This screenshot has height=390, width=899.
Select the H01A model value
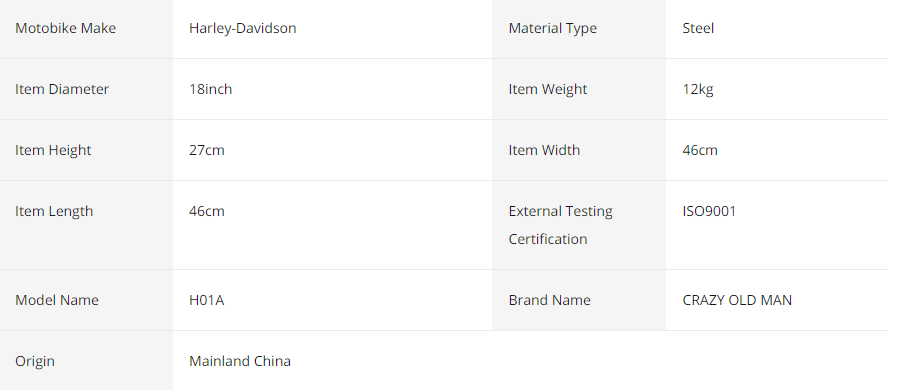click(206, 300)
